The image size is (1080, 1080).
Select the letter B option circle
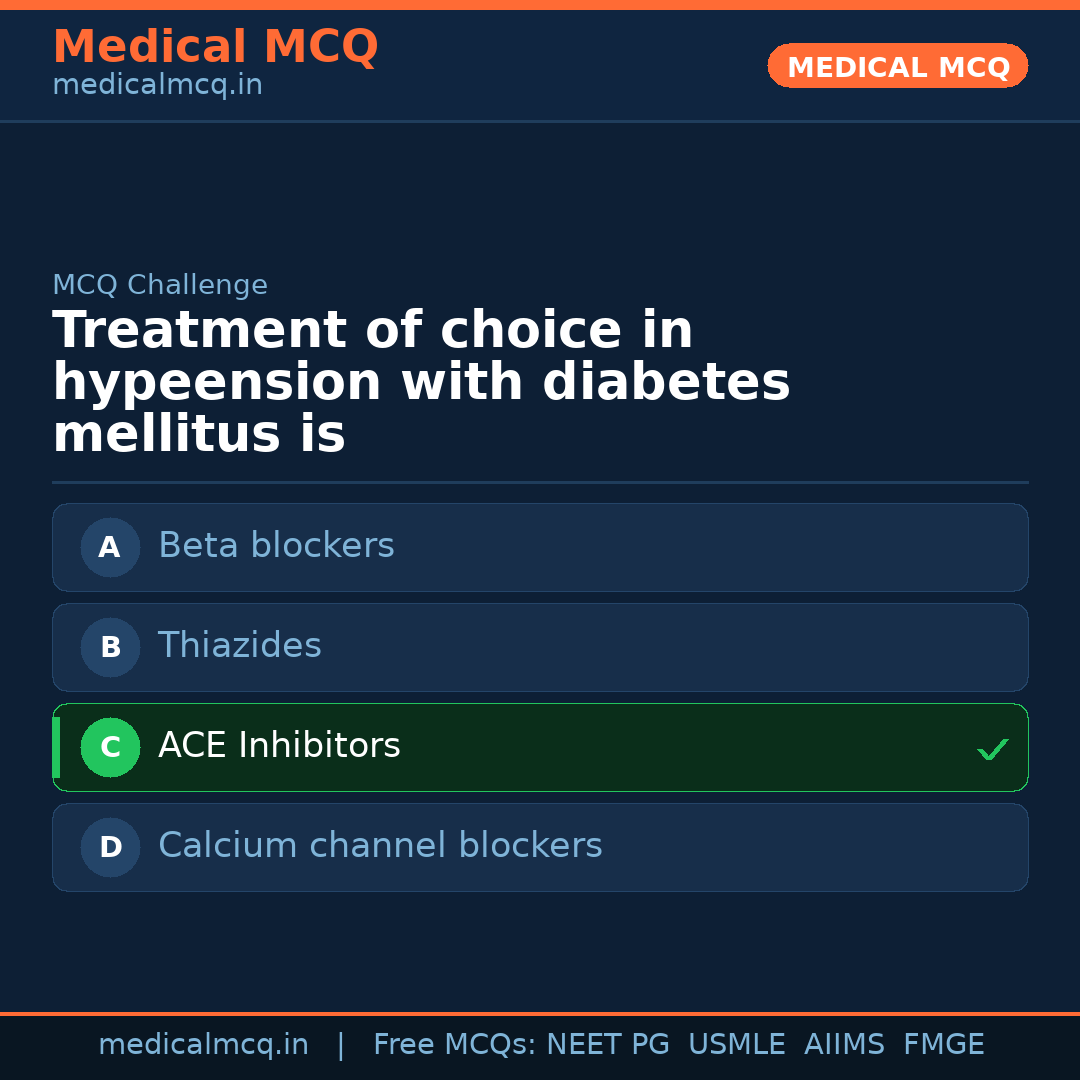click(x=110, y=647)
